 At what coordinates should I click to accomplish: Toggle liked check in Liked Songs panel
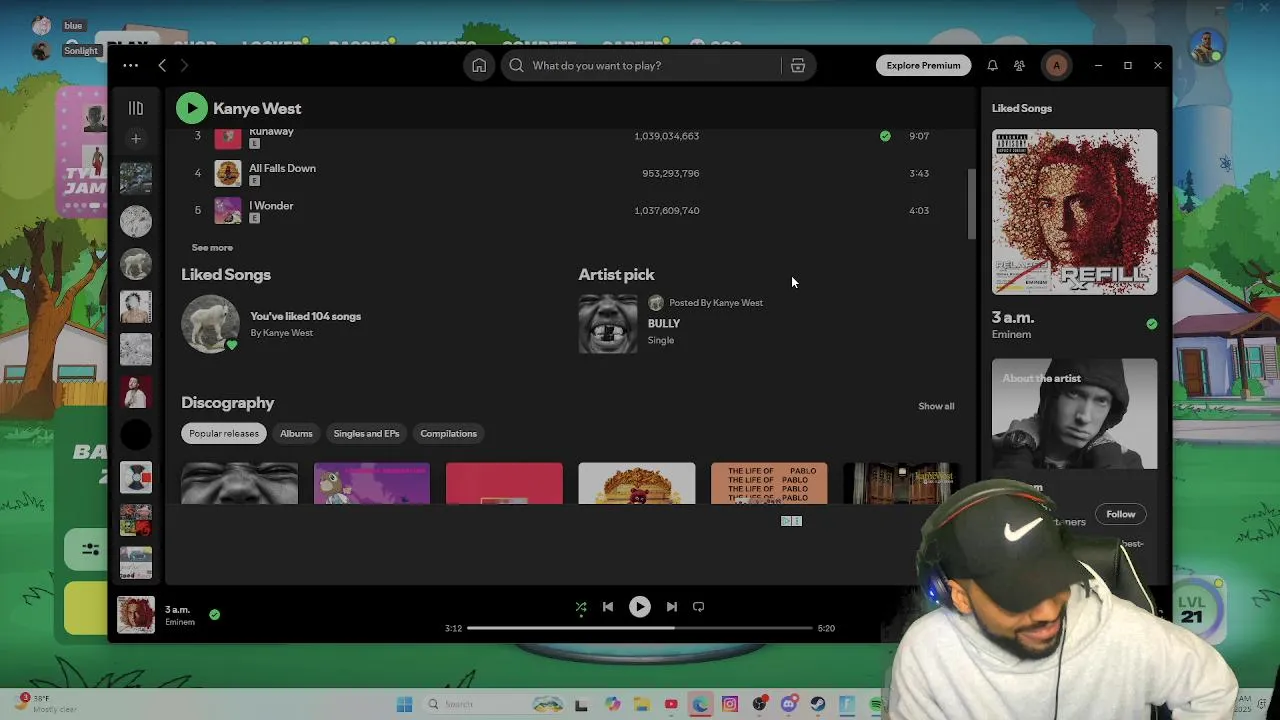1151,324
